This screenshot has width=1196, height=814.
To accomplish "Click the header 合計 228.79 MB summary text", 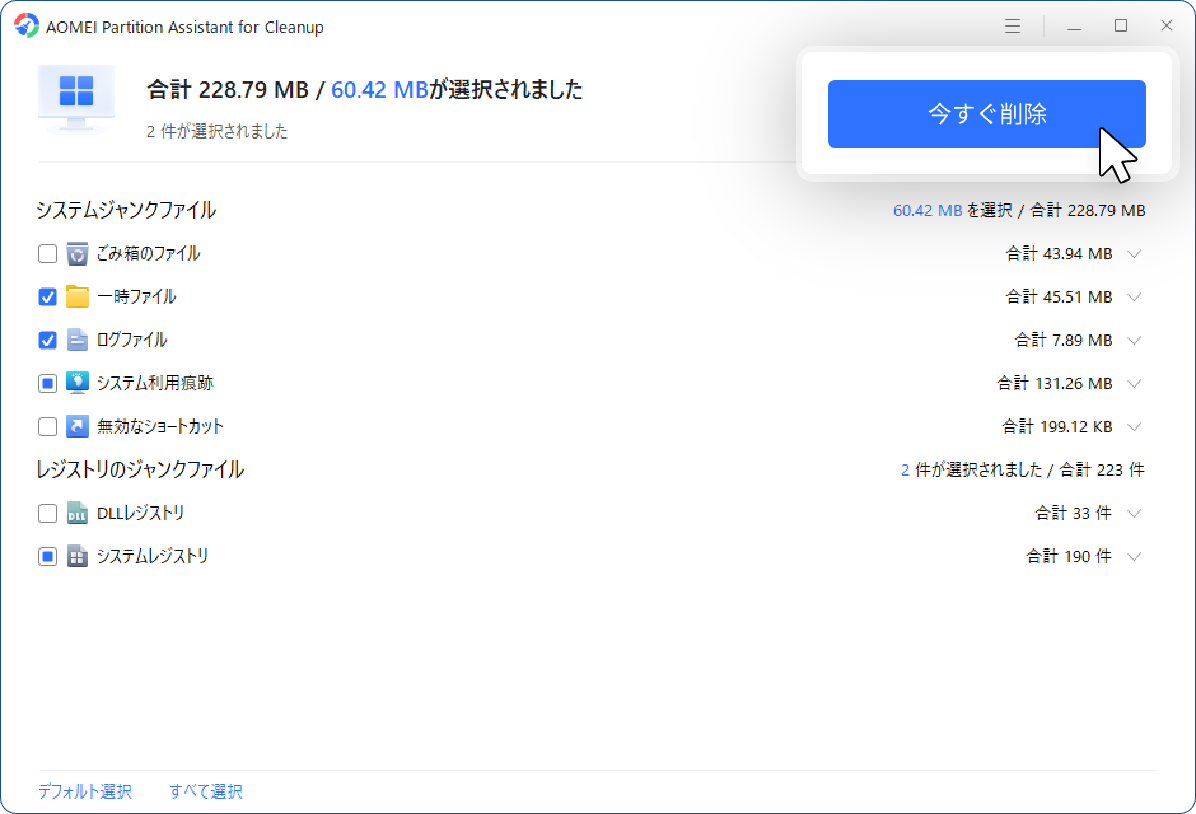I will [x=228, y=89].
